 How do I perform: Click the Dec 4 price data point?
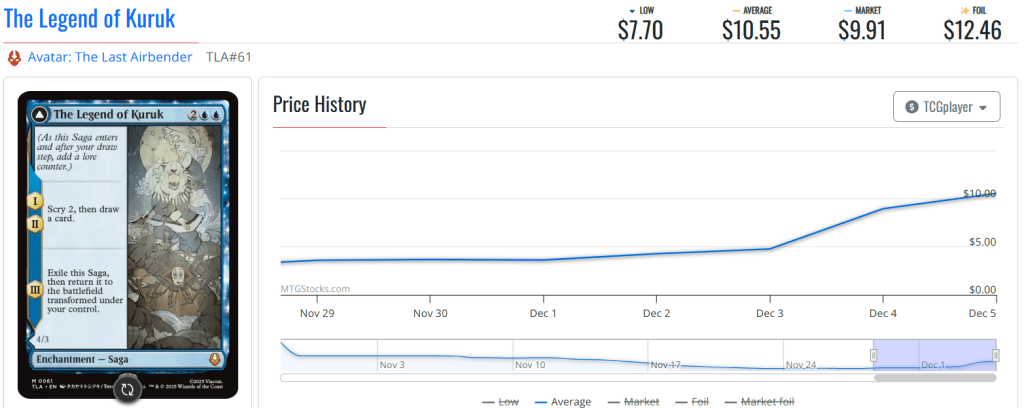pyautogui.click(x=883, y=209)
